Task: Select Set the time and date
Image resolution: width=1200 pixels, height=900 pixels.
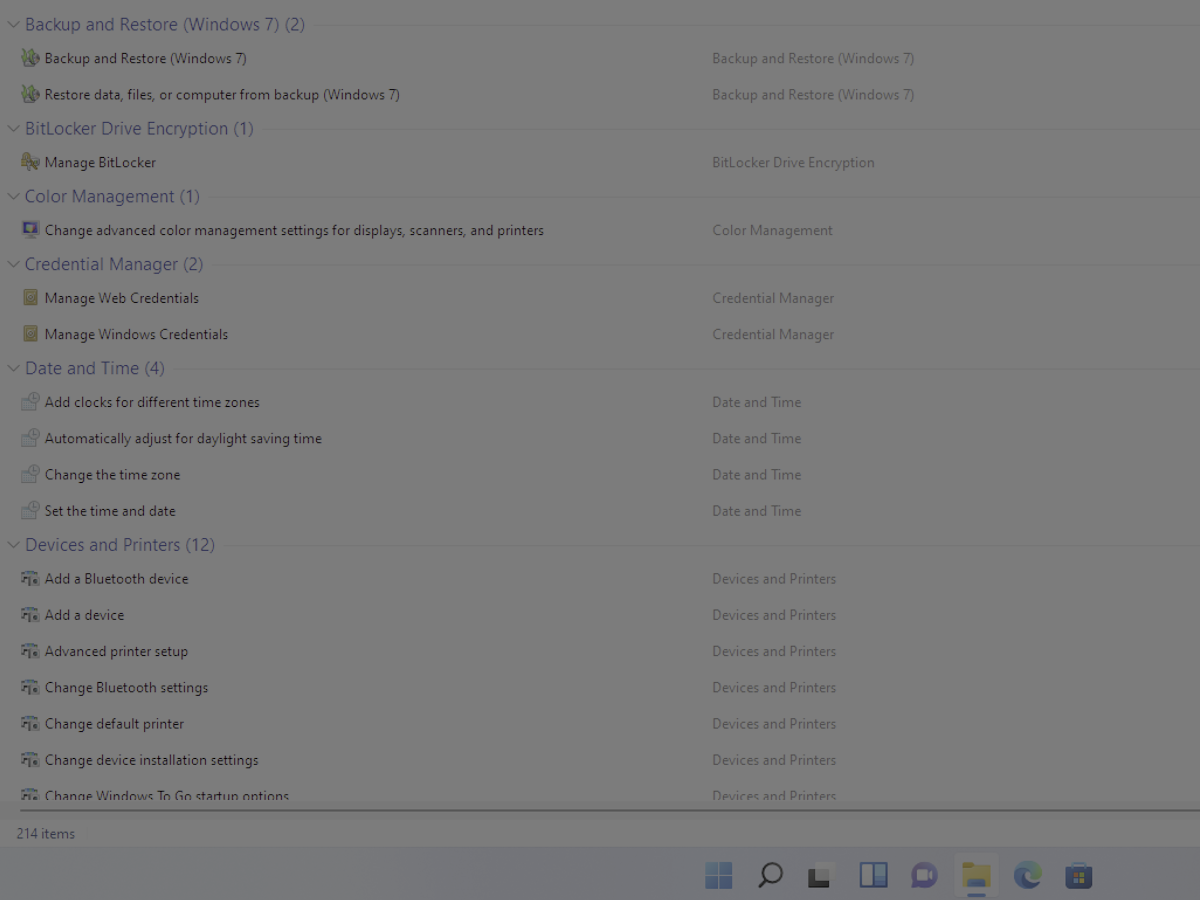Action: pos(110,510)
